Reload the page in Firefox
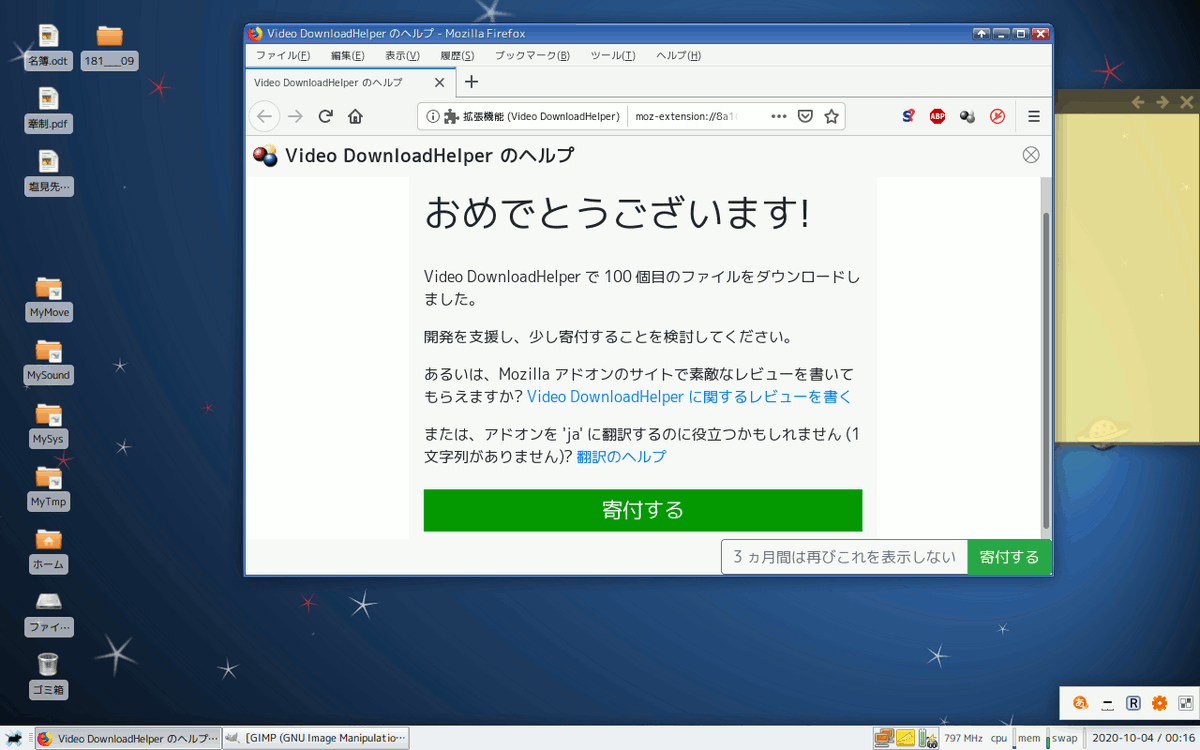The width and height of the screenshot is (1200, 750). click(x=325, y=116)
